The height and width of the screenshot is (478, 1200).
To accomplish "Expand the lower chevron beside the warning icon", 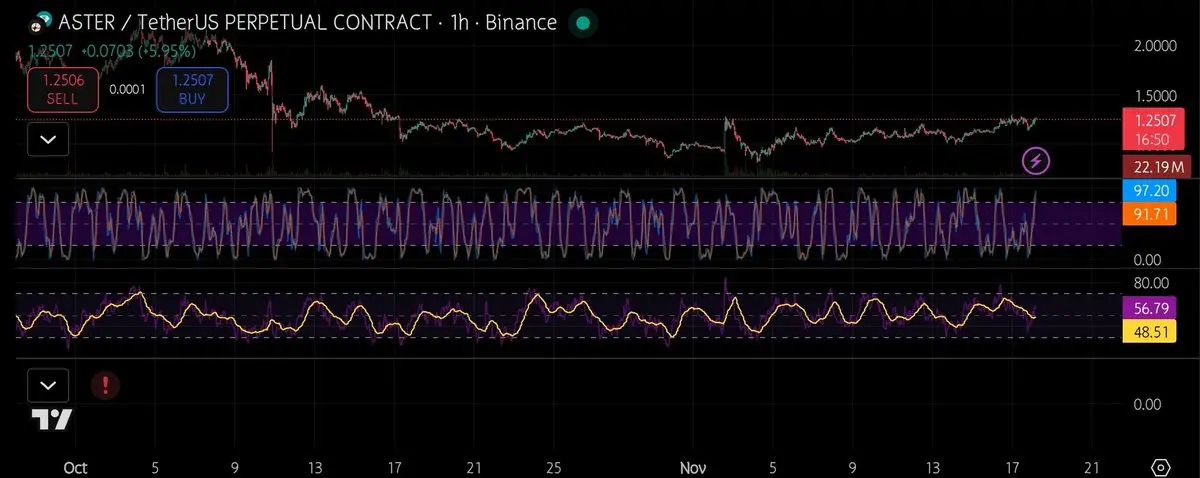I will [48, 385].
